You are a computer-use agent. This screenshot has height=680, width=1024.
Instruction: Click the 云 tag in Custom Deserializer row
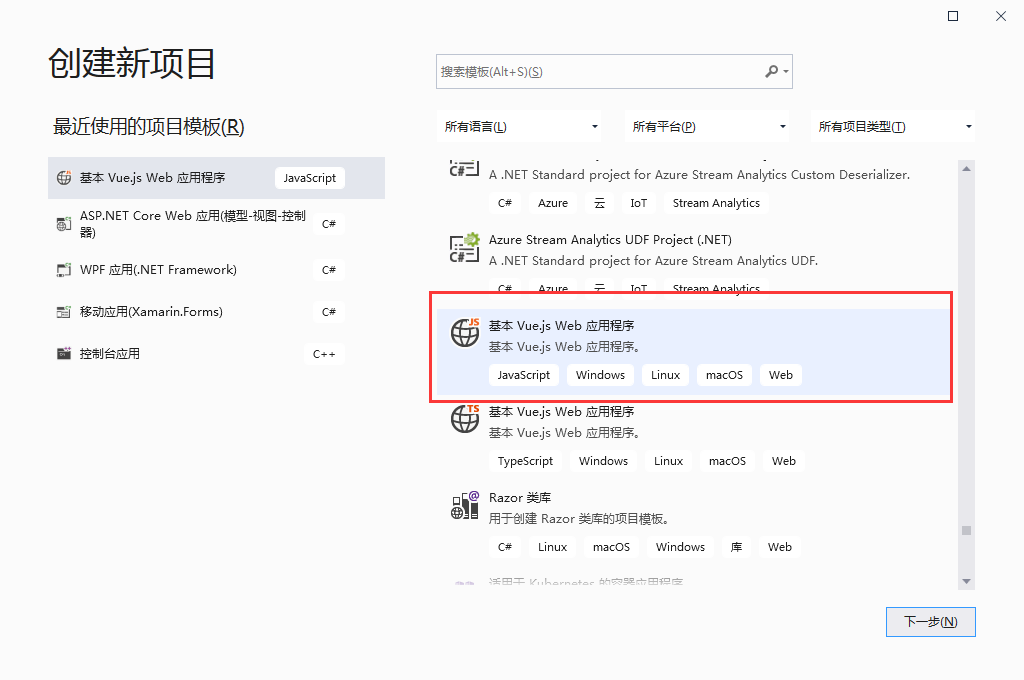click(600, 203)
